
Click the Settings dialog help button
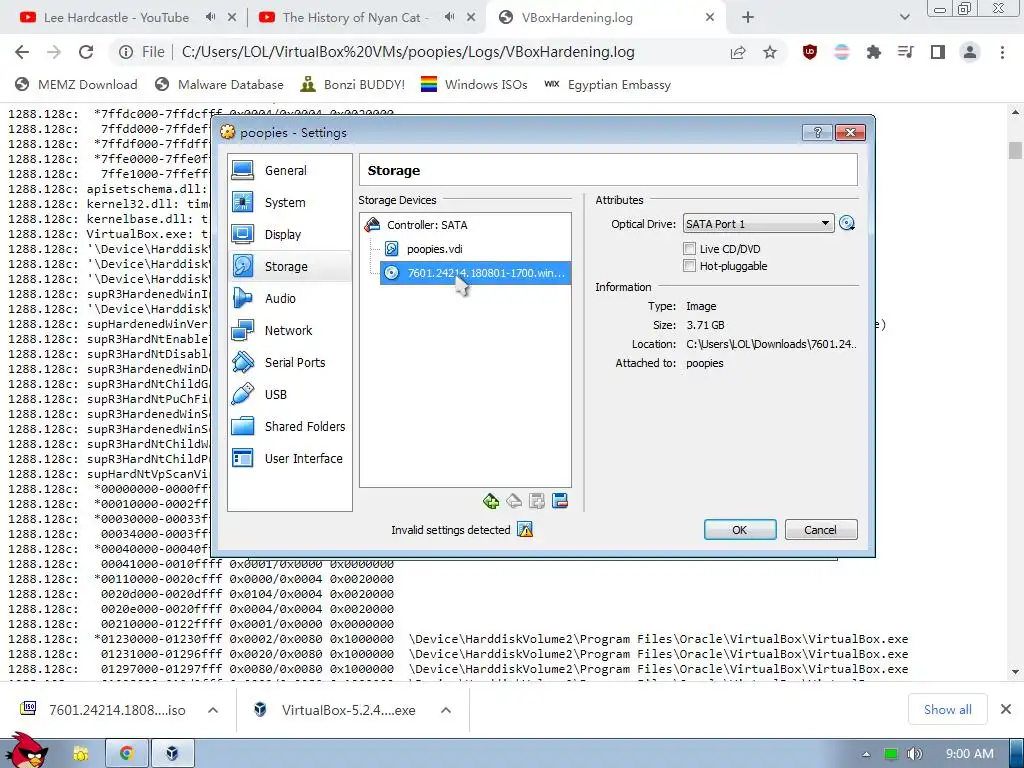817,133
